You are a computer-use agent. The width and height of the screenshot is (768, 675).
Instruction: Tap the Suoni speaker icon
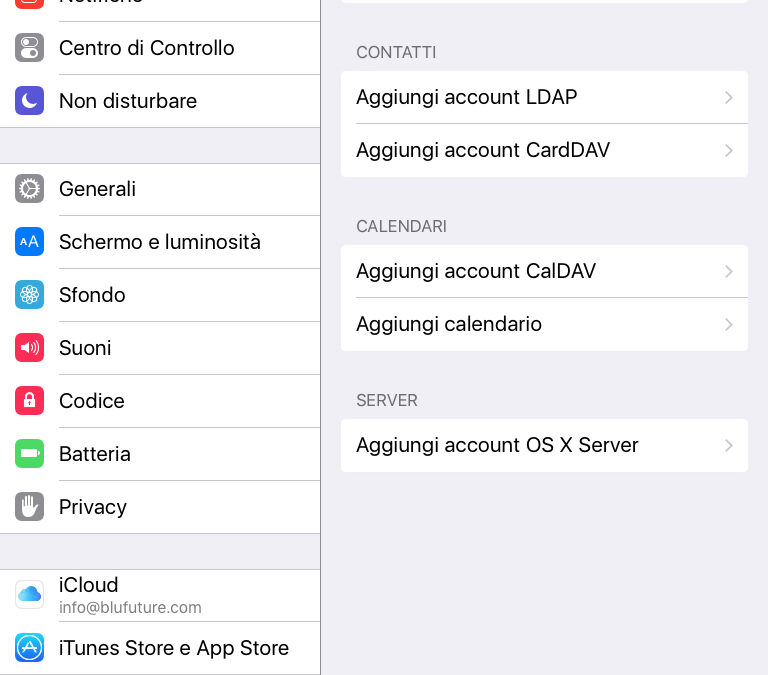click(x=29, y=348)
